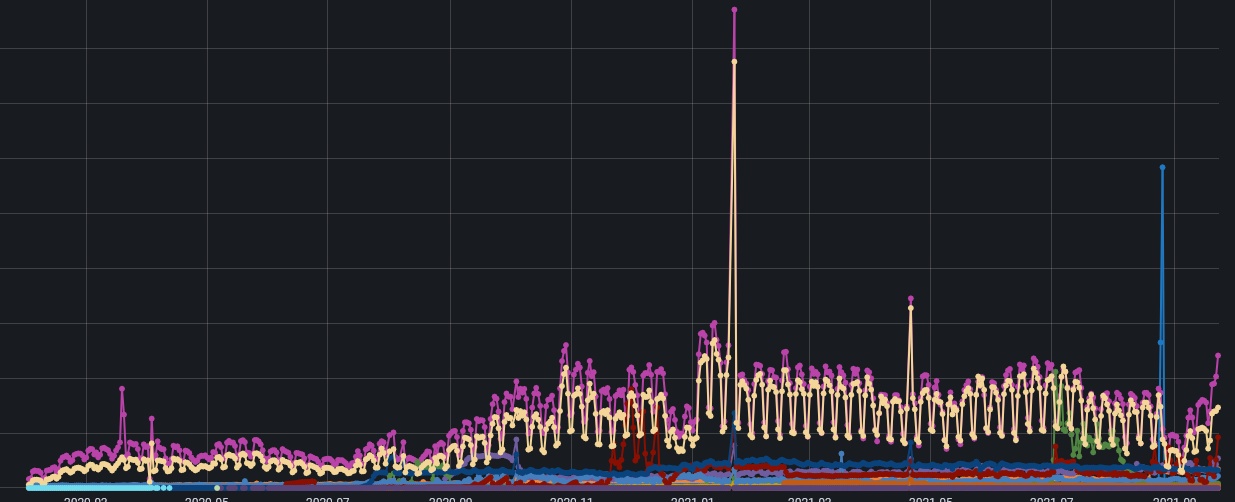Click the green series peak near 2021-07
The width and height of the screenshot is (1235, 502).
(x=1055, y=374)
